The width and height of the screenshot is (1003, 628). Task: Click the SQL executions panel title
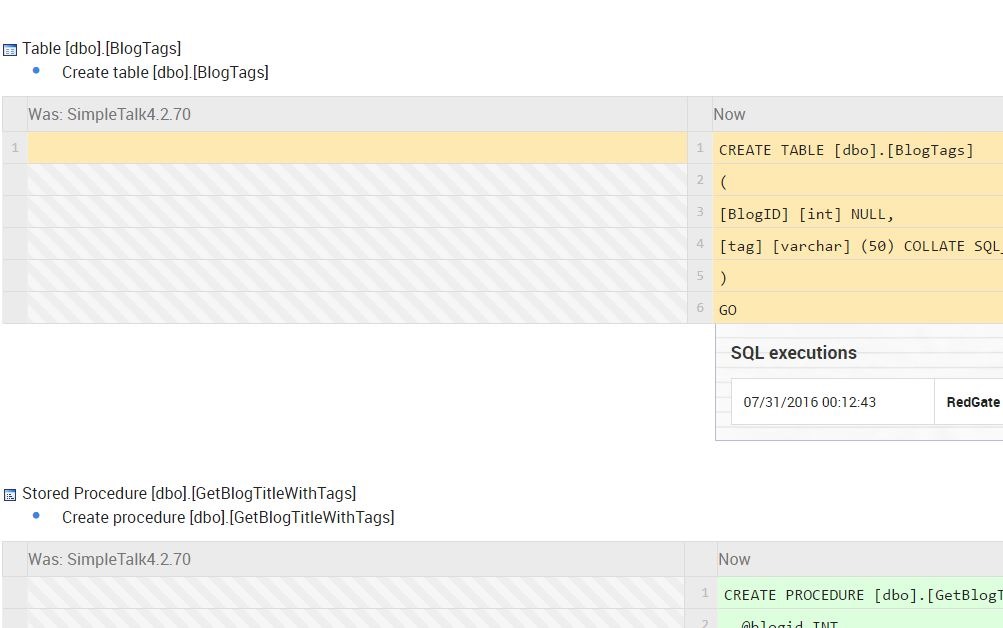click(x=793, y=353)
